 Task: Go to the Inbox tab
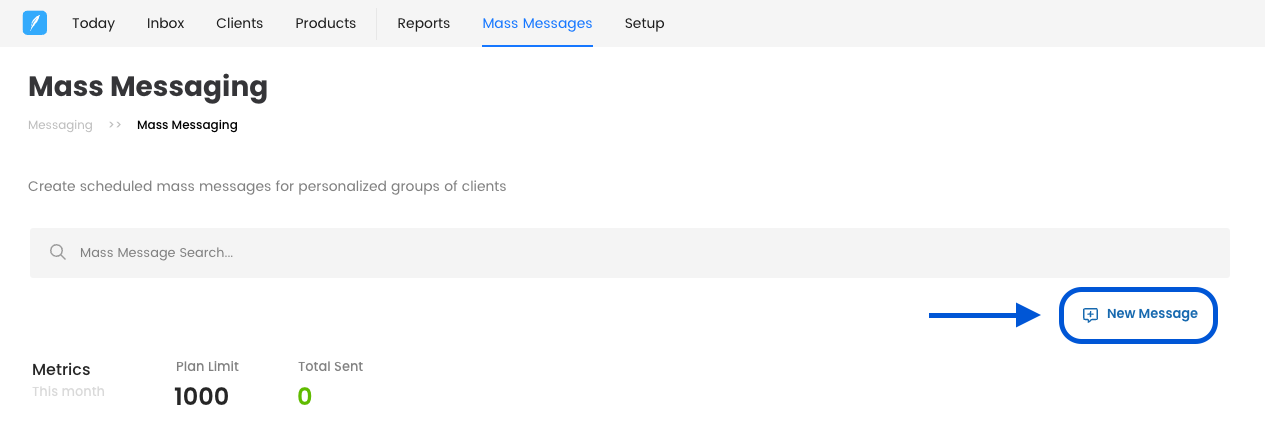coord(165,23)
